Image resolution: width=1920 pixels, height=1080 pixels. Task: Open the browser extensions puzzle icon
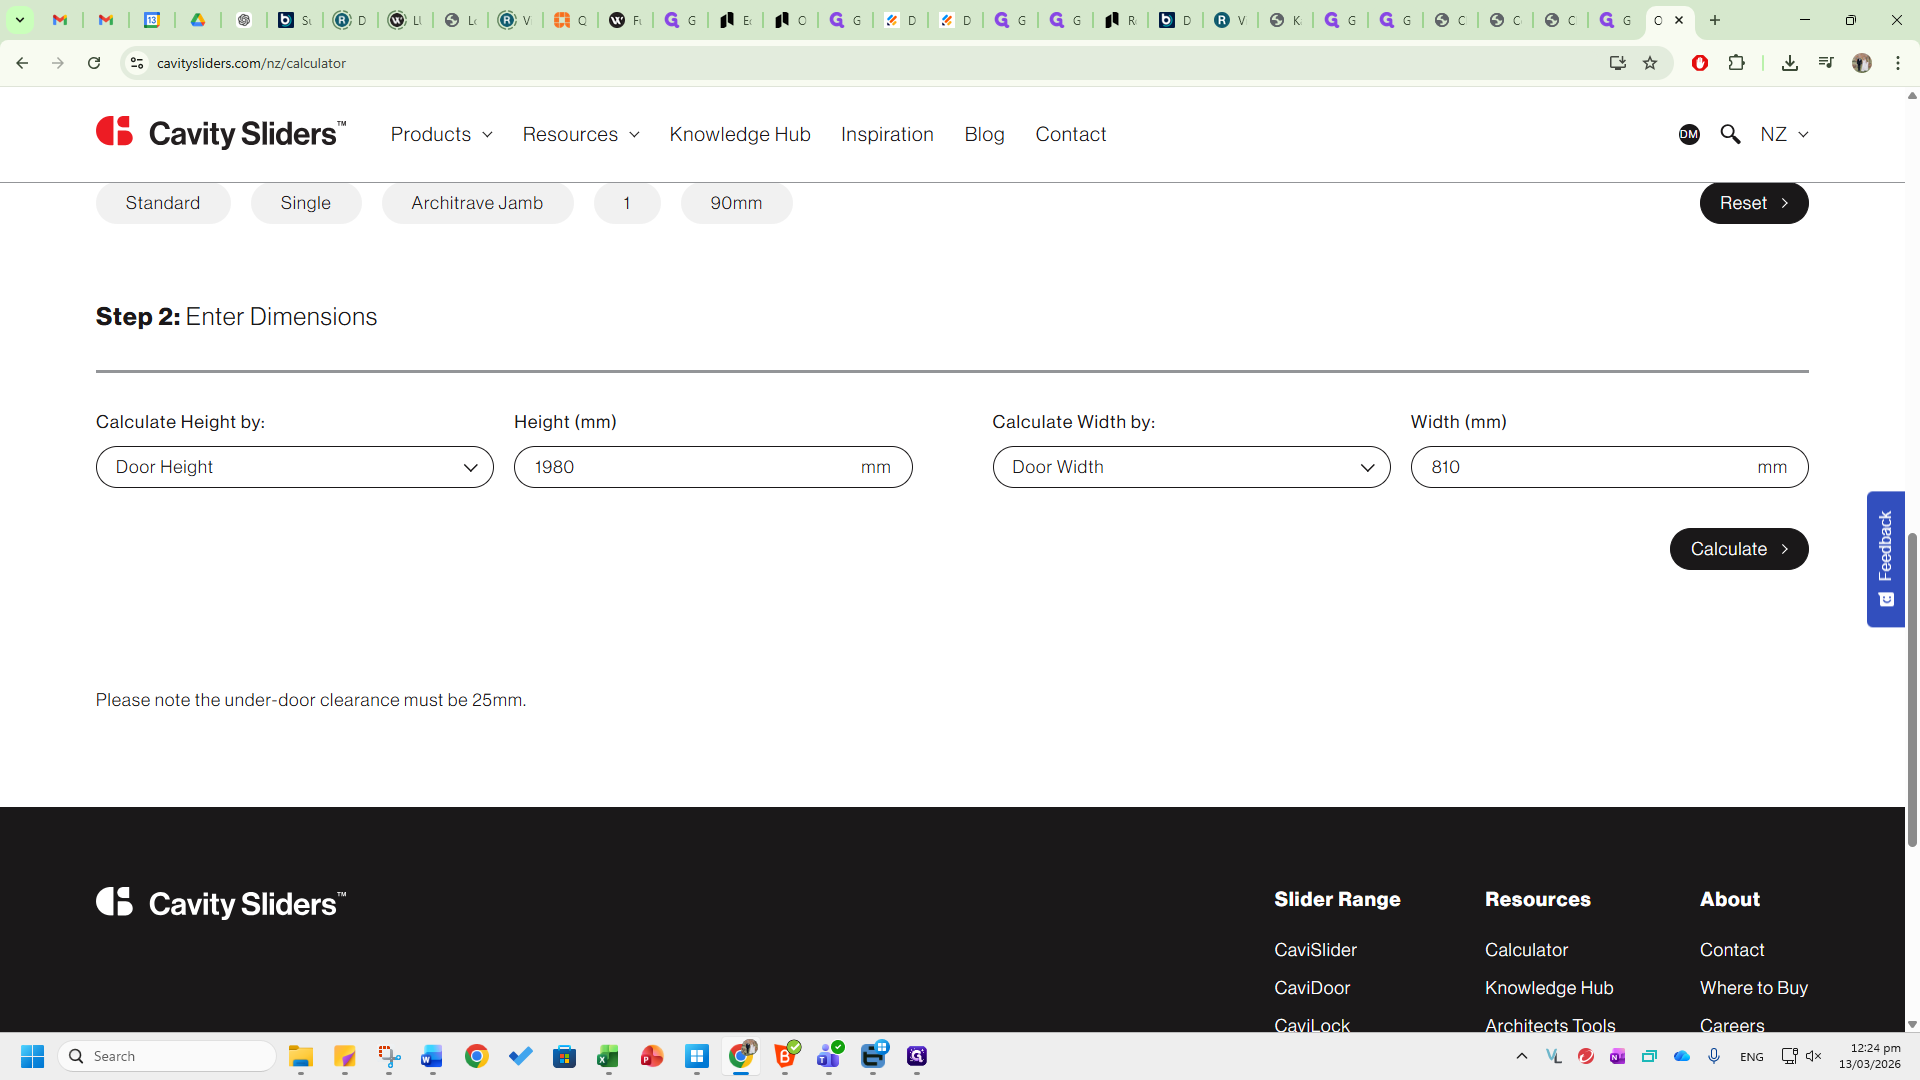click(x=1737, y=63)
